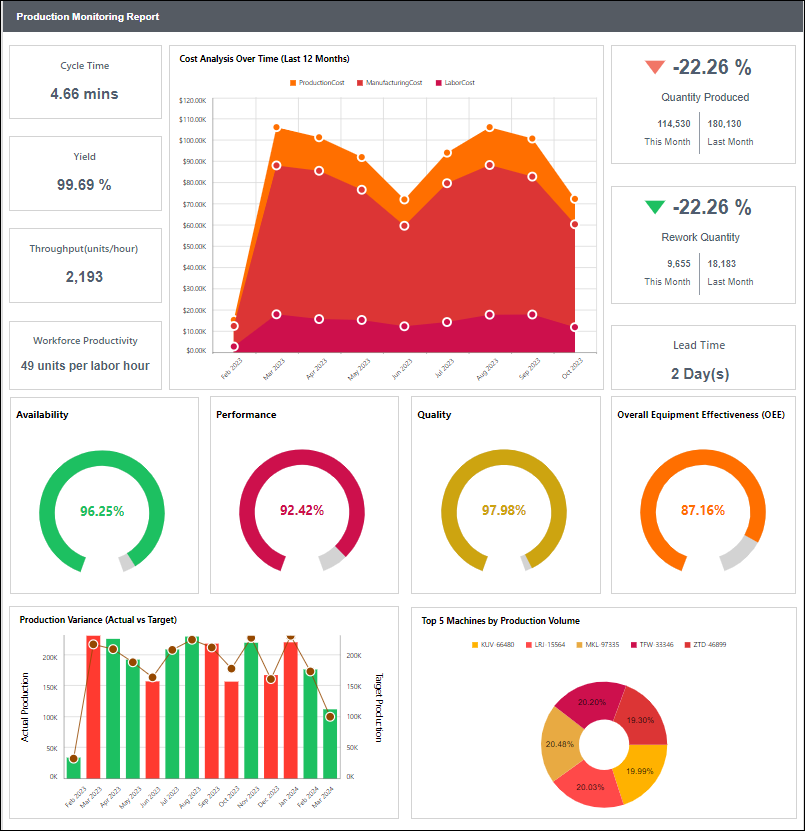The width and height of the screenshot is (805, 831).
Task: Click the 114,530 quantity produced figure
Action: pyautogui.click(x=674, y=123)
